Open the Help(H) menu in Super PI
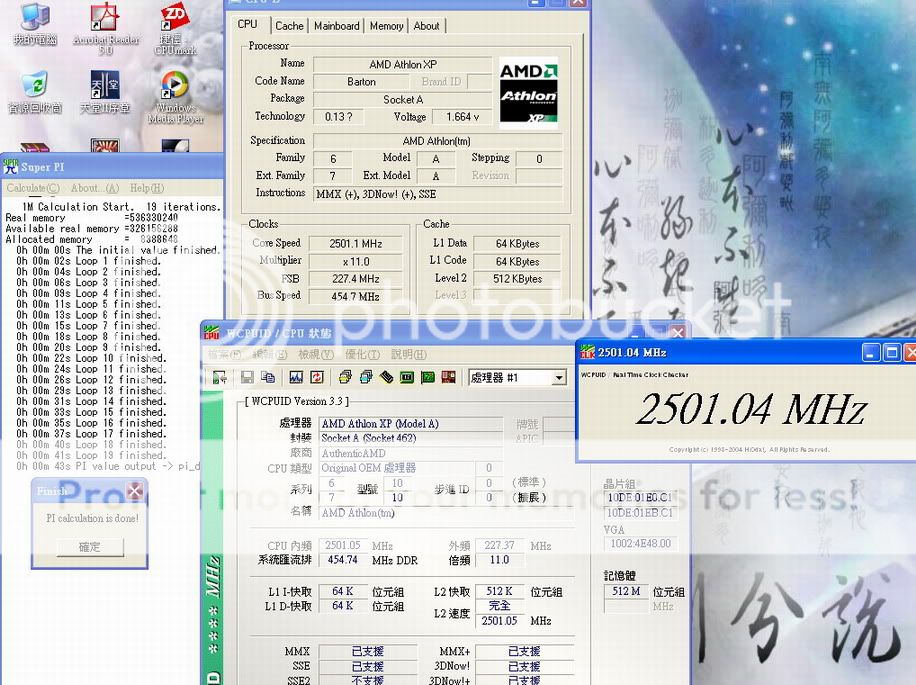Image resolution: width=916 pixels, height=685 pixels. coord(147,188)
